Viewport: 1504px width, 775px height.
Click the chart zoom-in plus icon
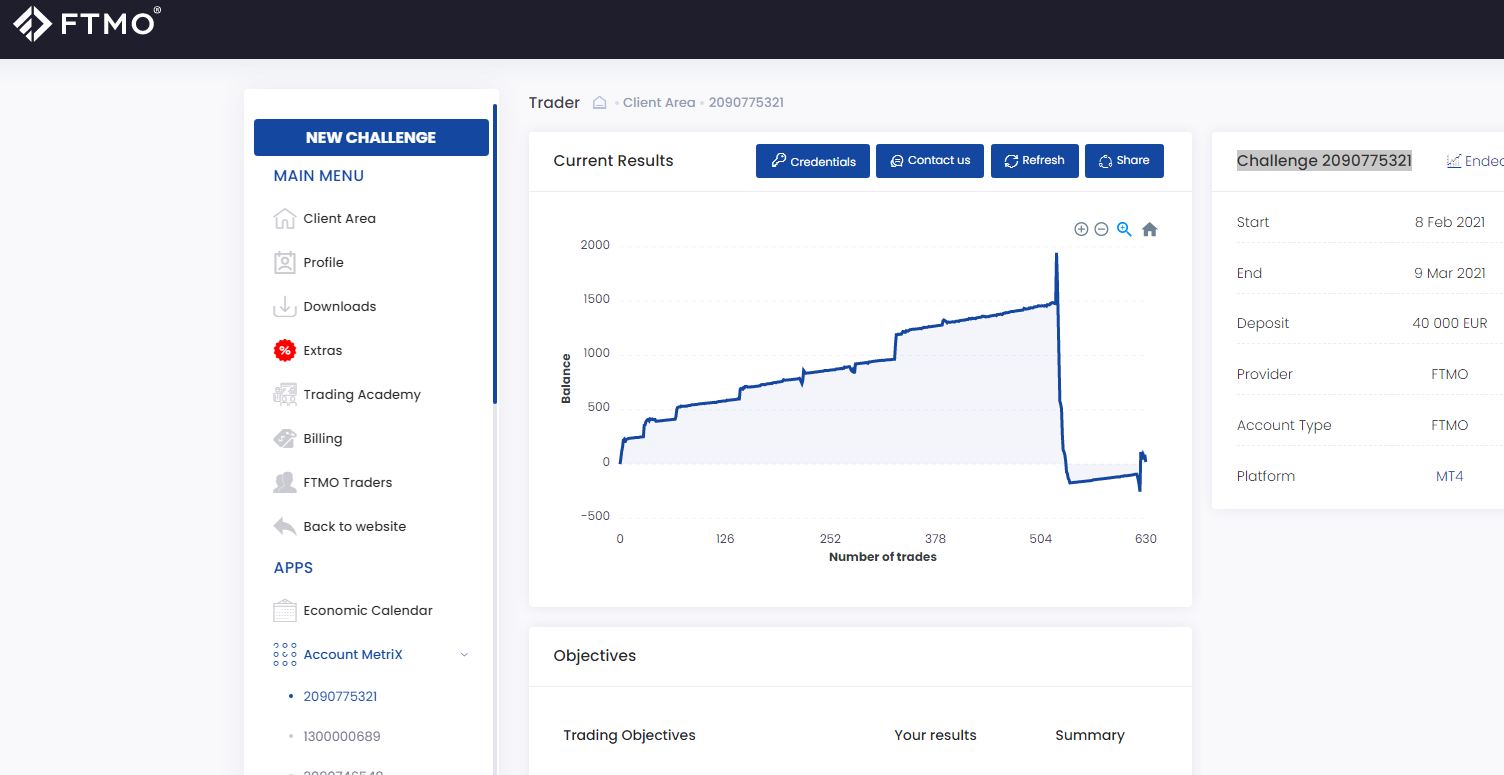(x=1081, y=229)
